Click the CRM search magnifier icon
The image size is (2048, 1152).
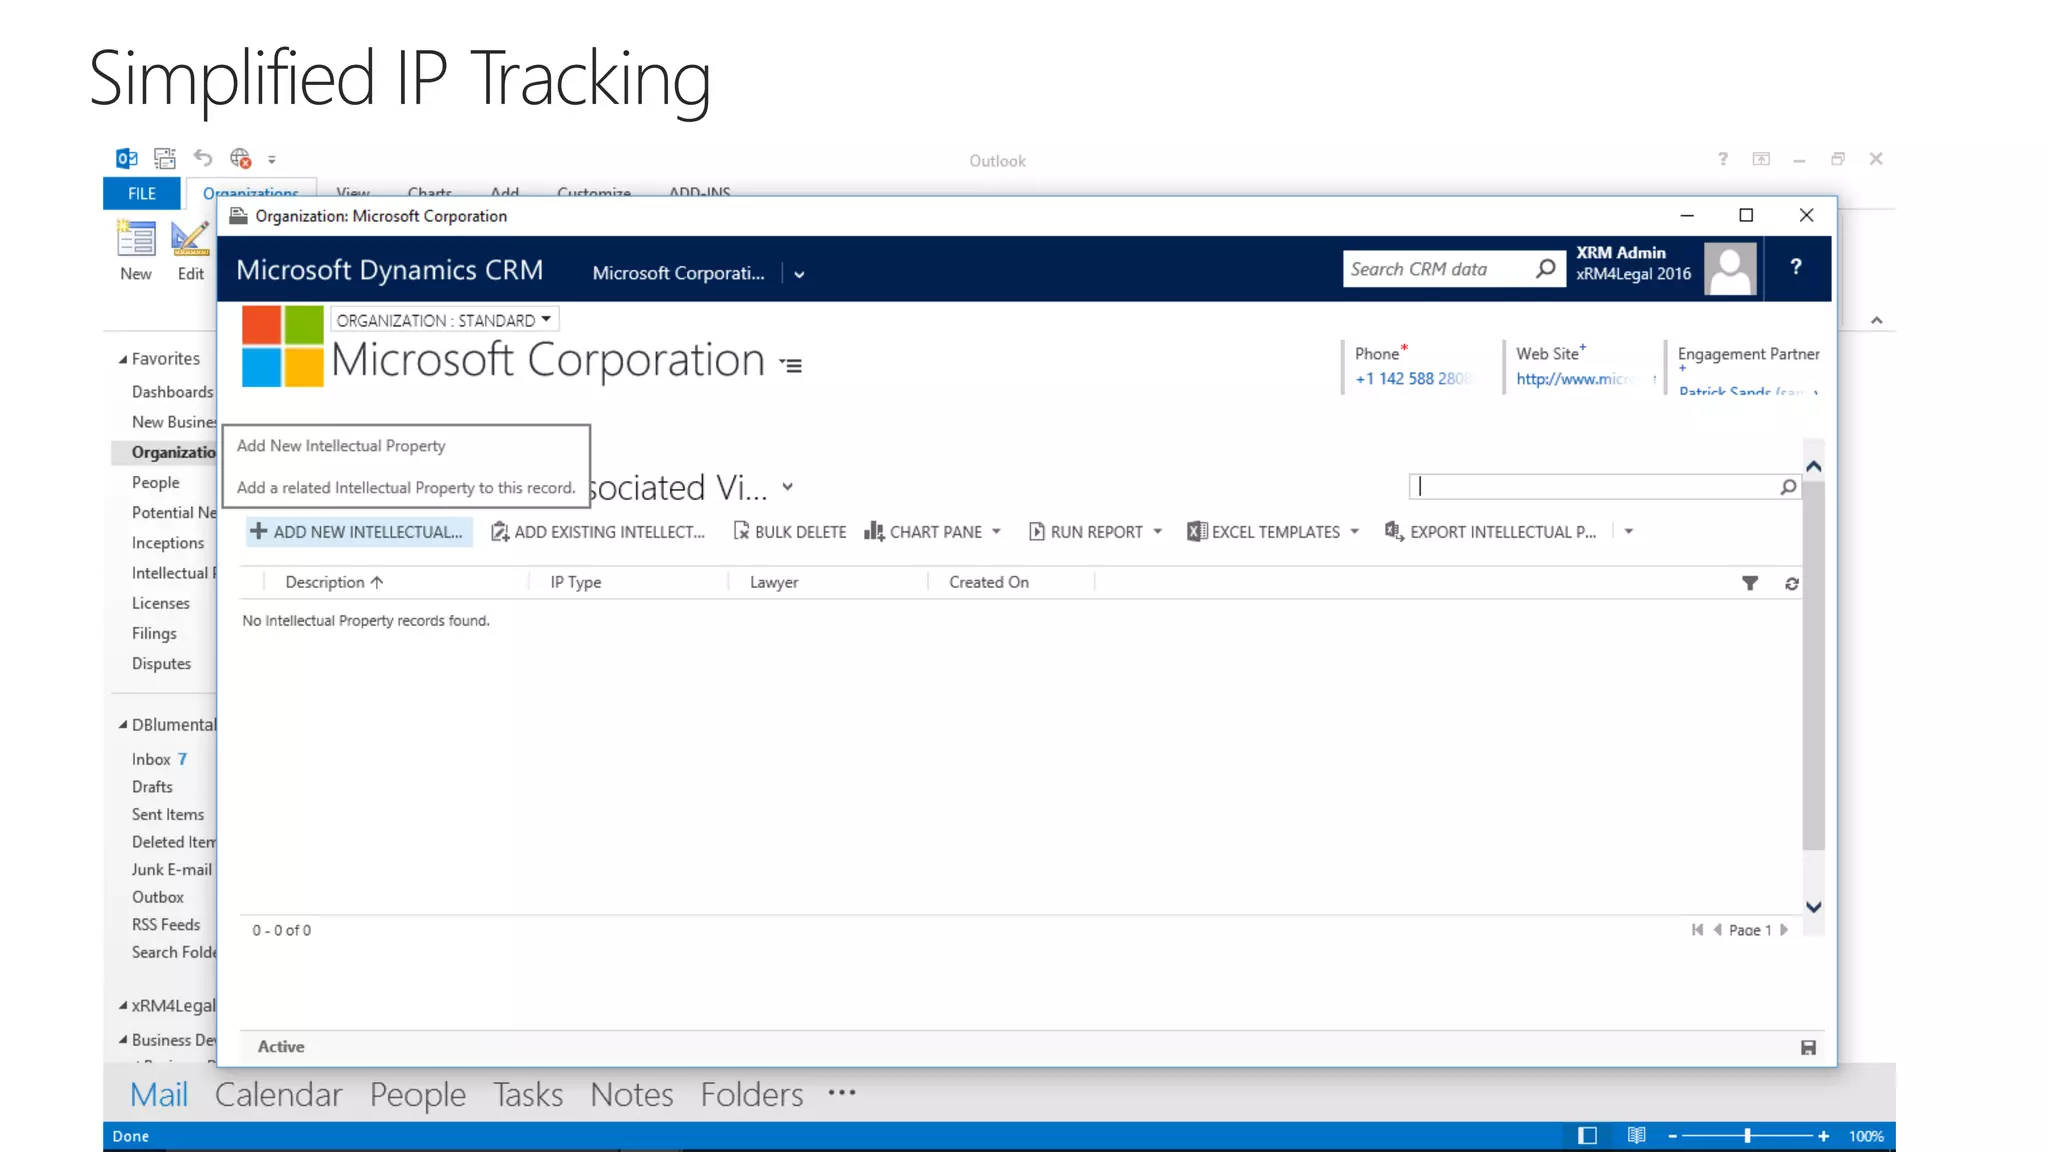(1545, 268)
